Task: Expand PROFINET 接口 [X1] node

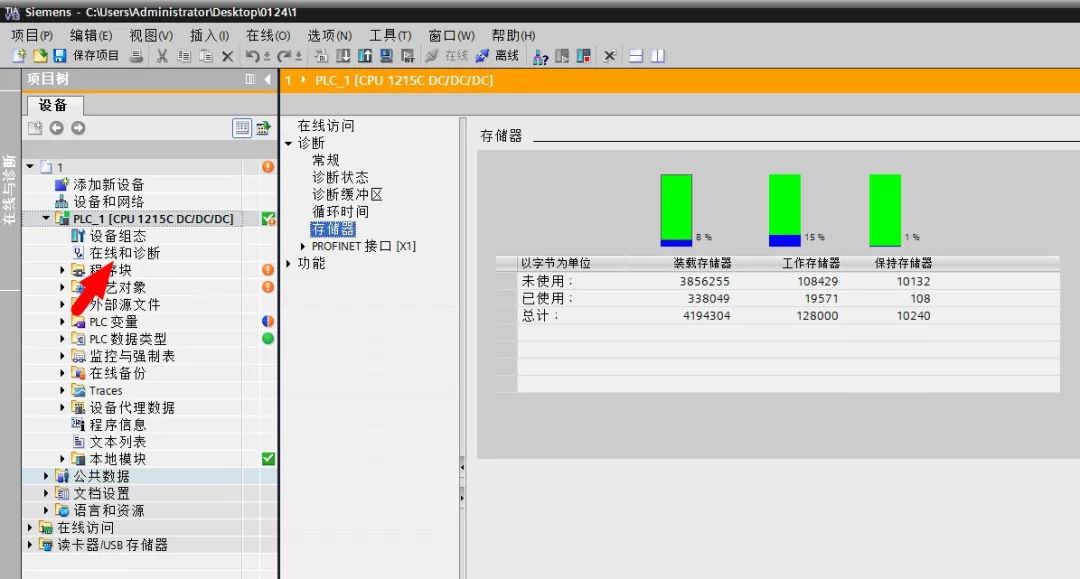Action: pyautogui.click(x=303, y=246)
